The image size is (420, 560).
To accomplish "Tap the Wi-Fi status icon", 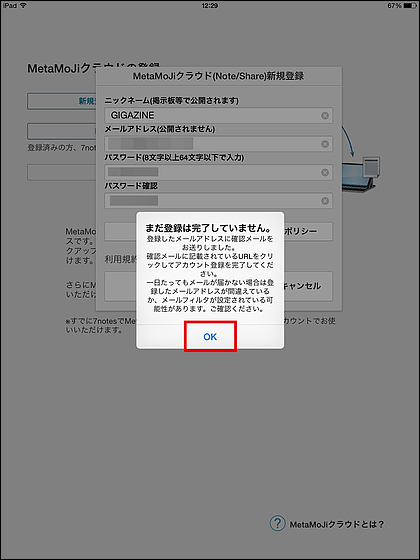I will click(23, 6).
